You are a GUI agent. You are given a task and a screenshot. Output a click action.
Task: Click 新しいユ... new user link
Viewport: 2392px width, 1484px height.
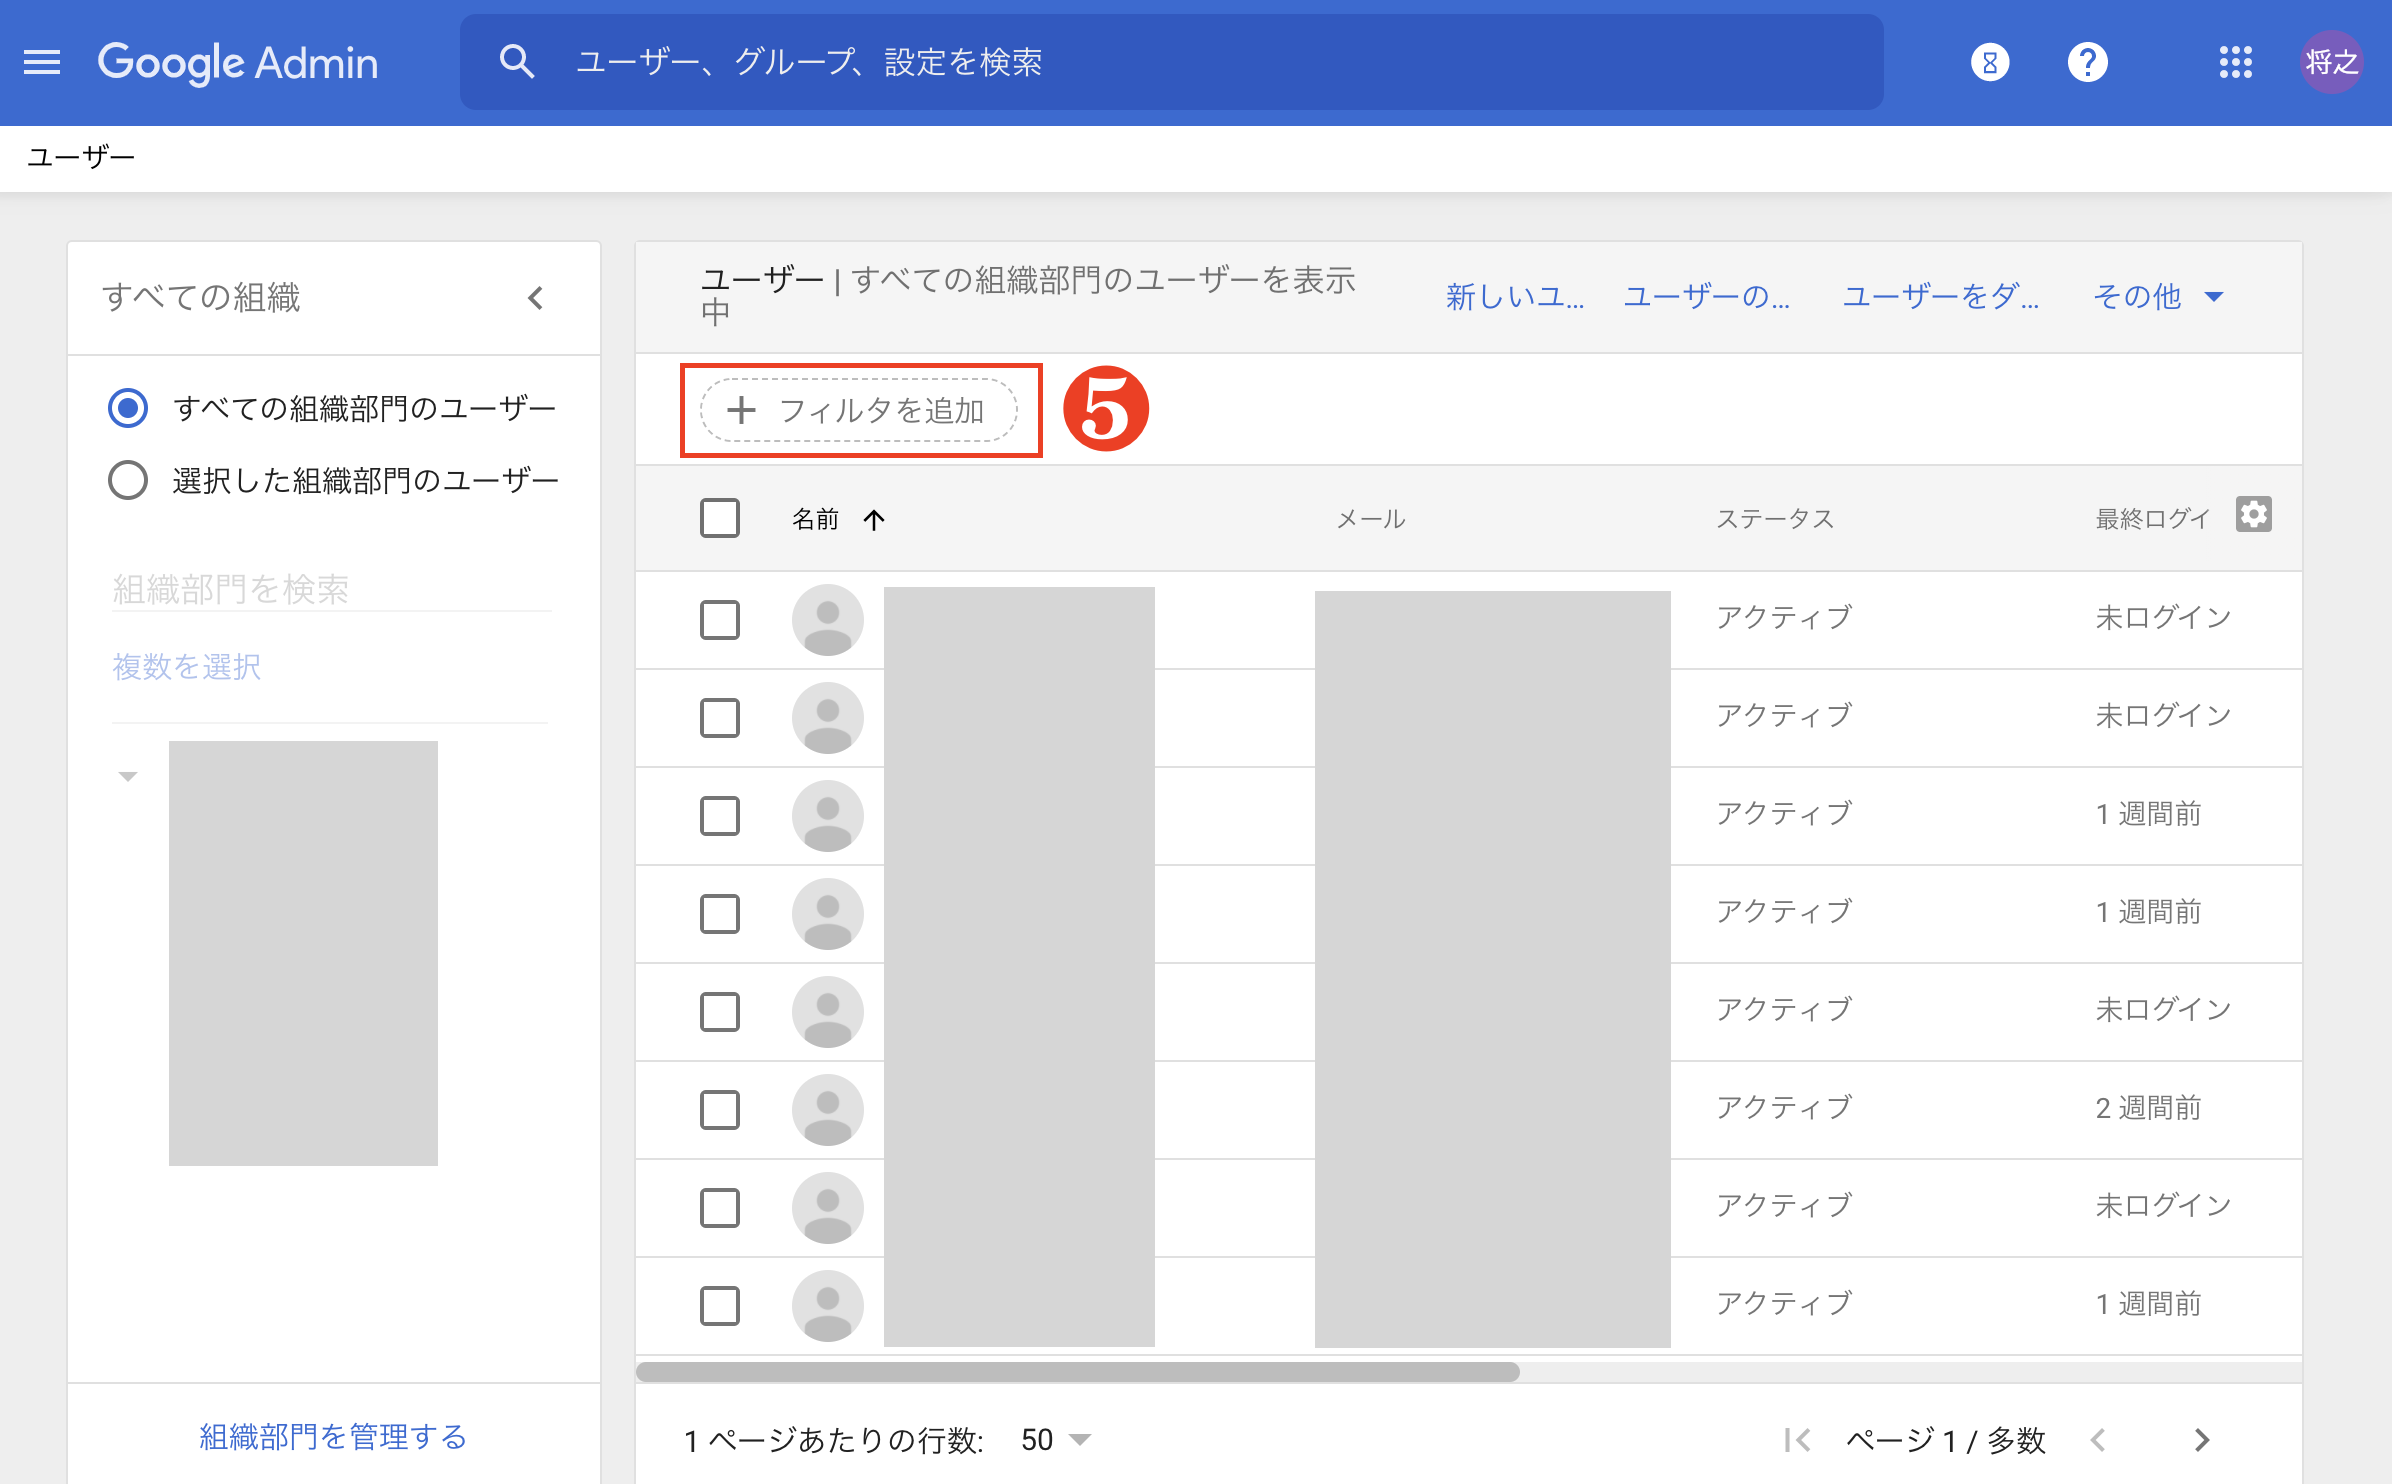(1515, 296)
